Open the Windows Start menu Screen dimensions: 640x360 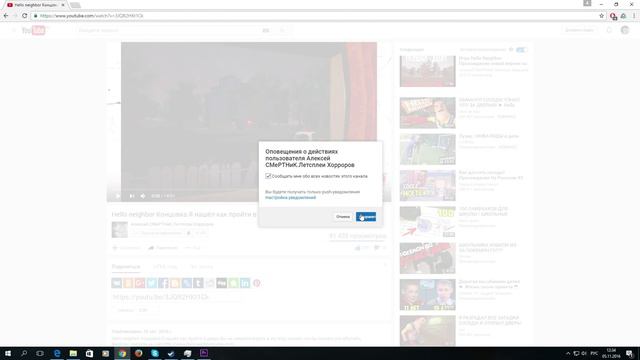point(7,353)
